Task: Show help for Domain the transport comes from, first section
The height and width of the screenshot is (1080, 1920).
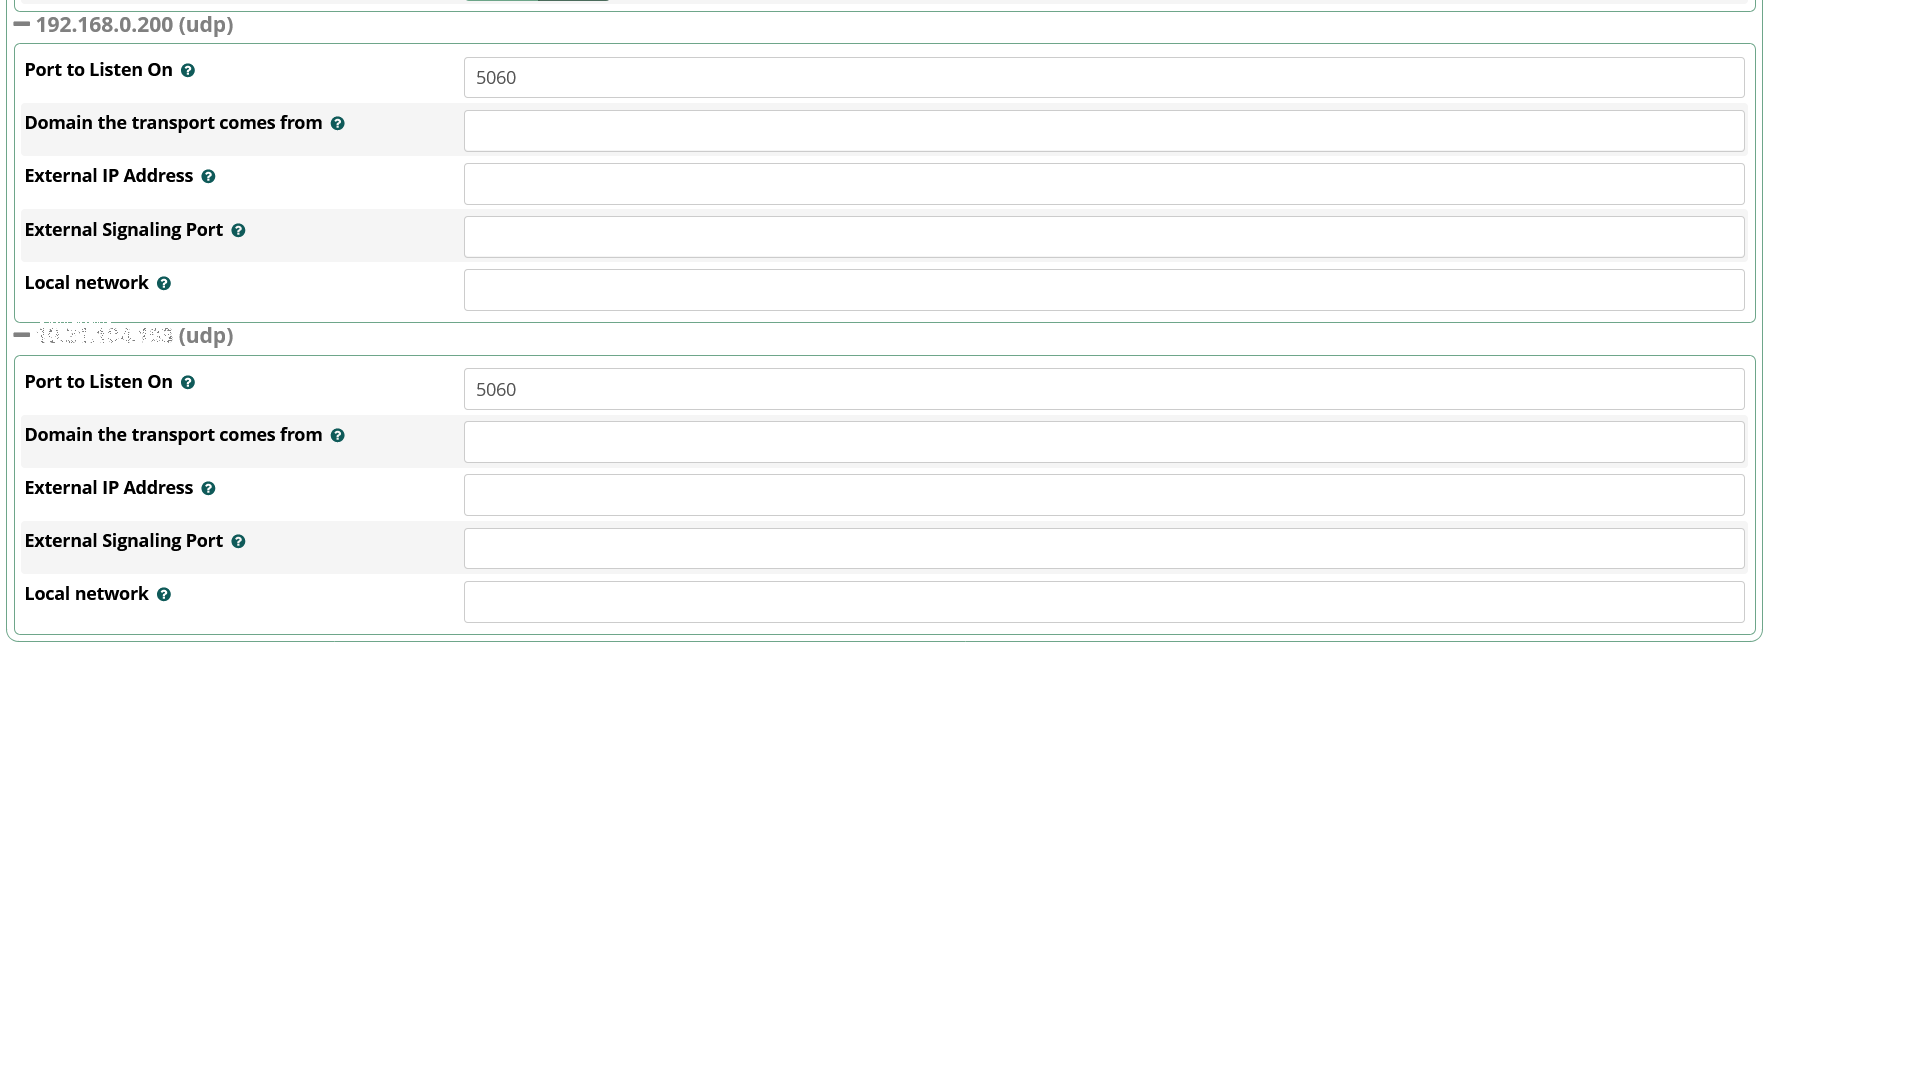Action: click(x=338, y=124)
